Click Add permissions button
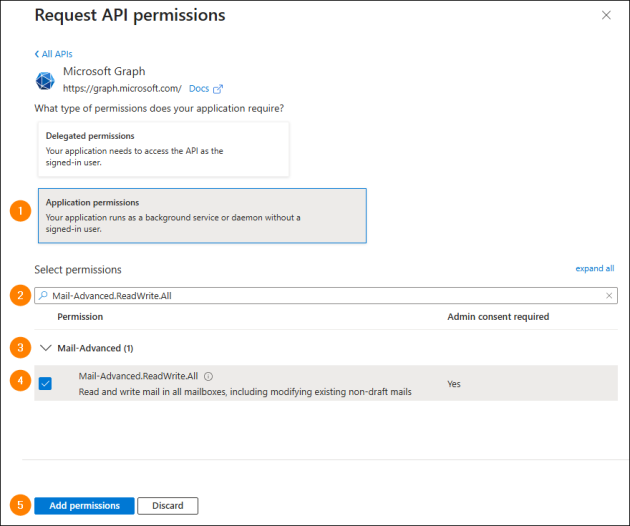 coord(84,506)
